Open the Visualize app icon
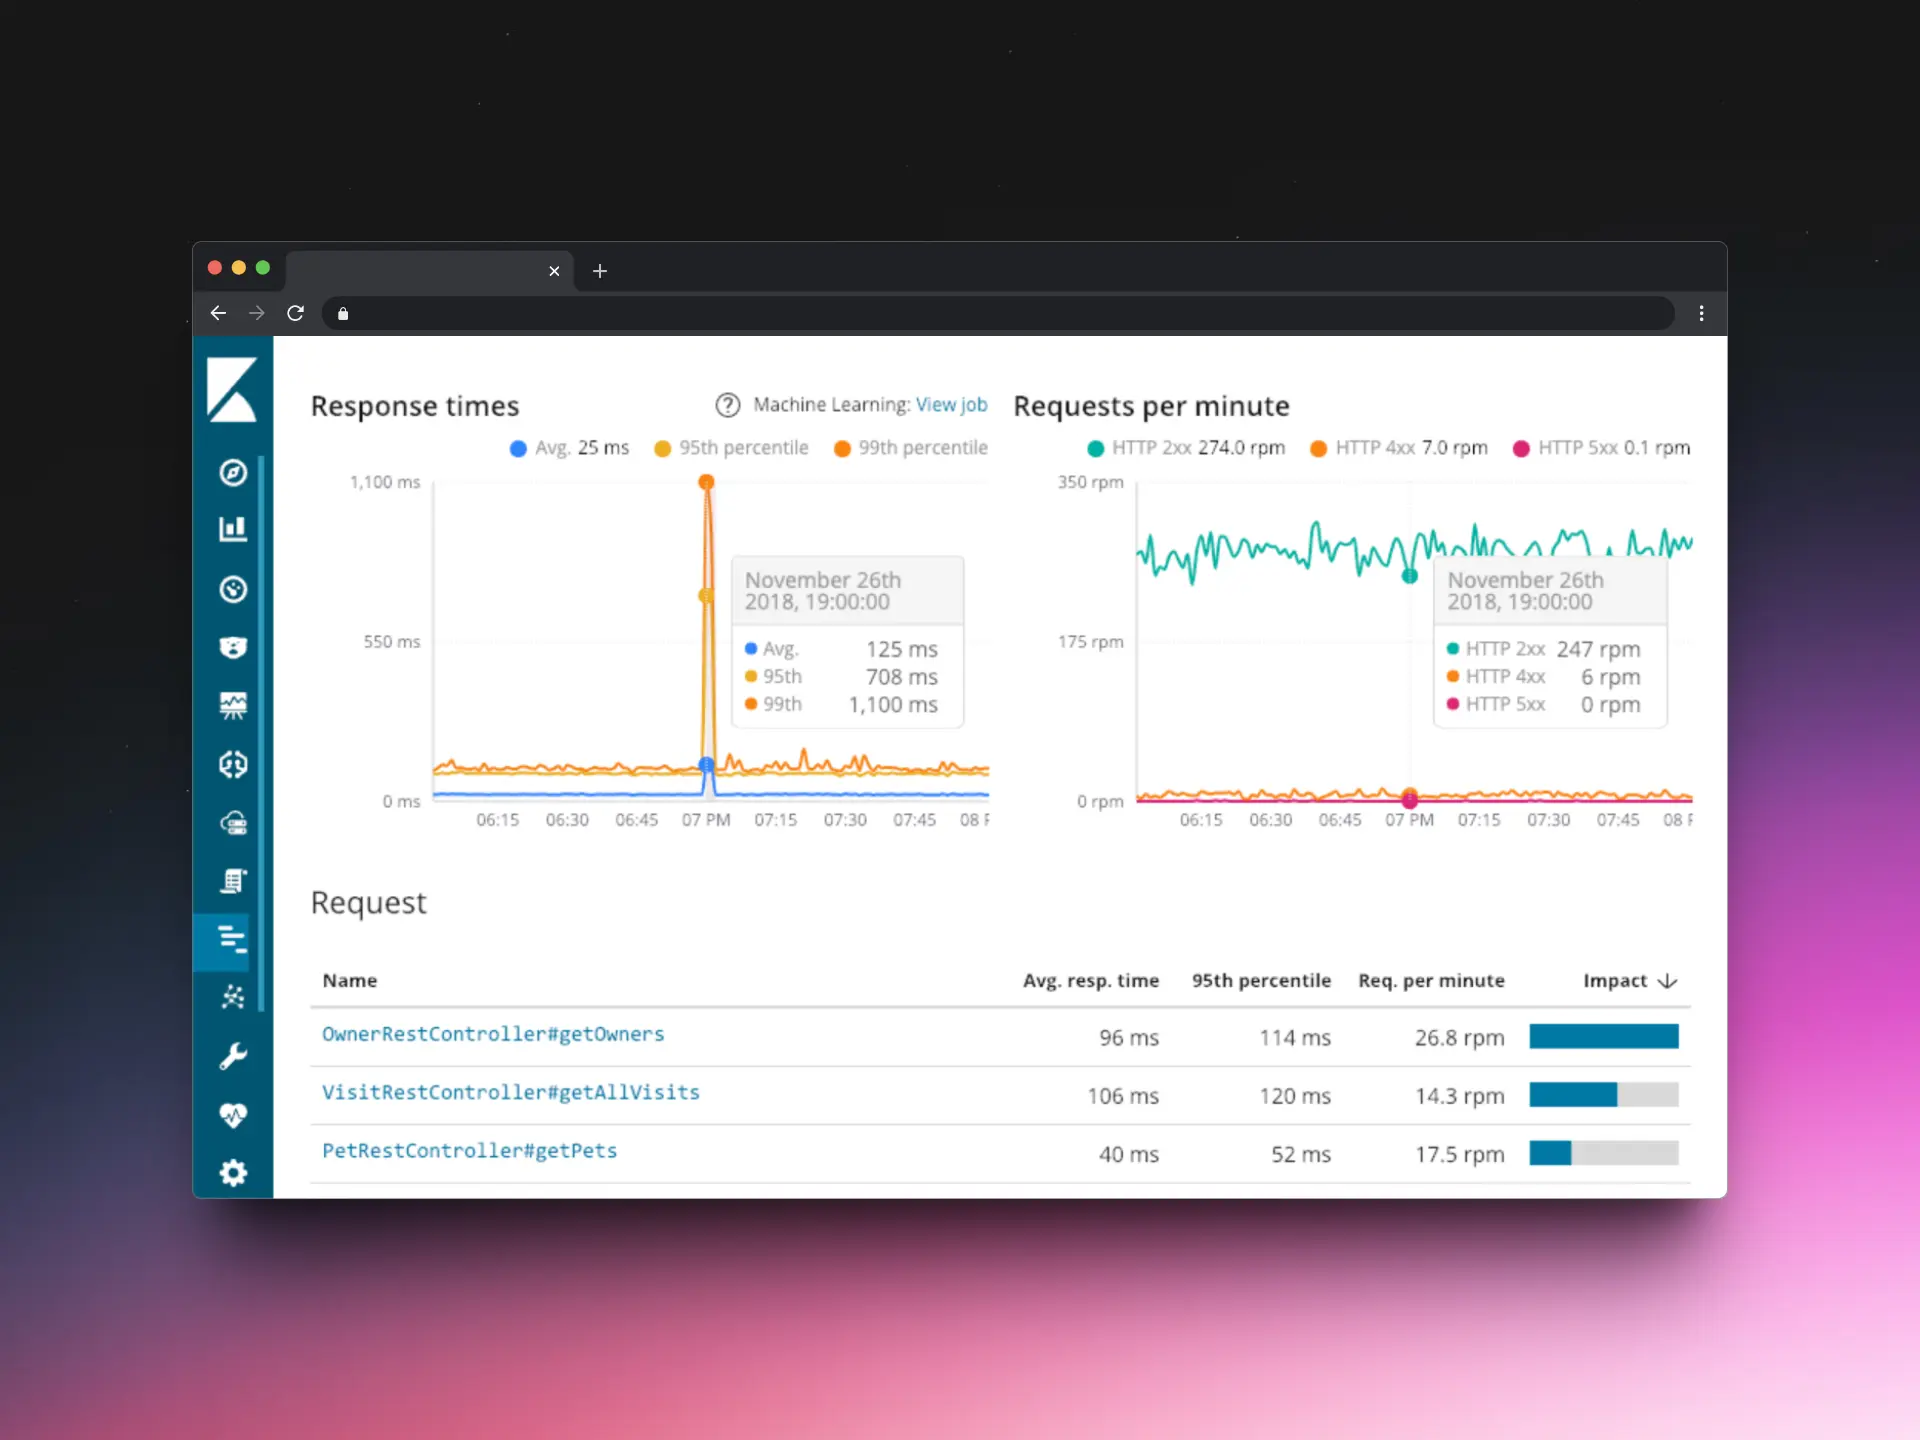Image resolution: width=1920 pixels, height=1440 pixels. pos(233,529)
